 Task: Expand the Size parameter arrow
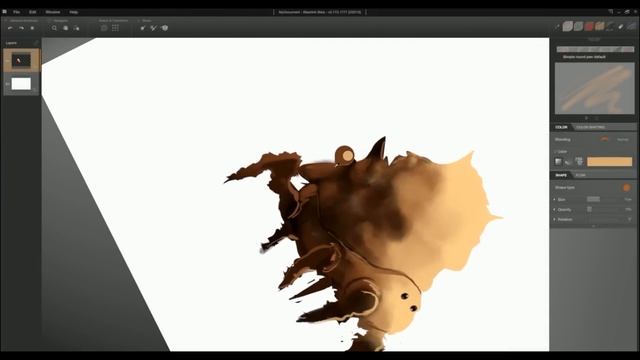point(555,200)
